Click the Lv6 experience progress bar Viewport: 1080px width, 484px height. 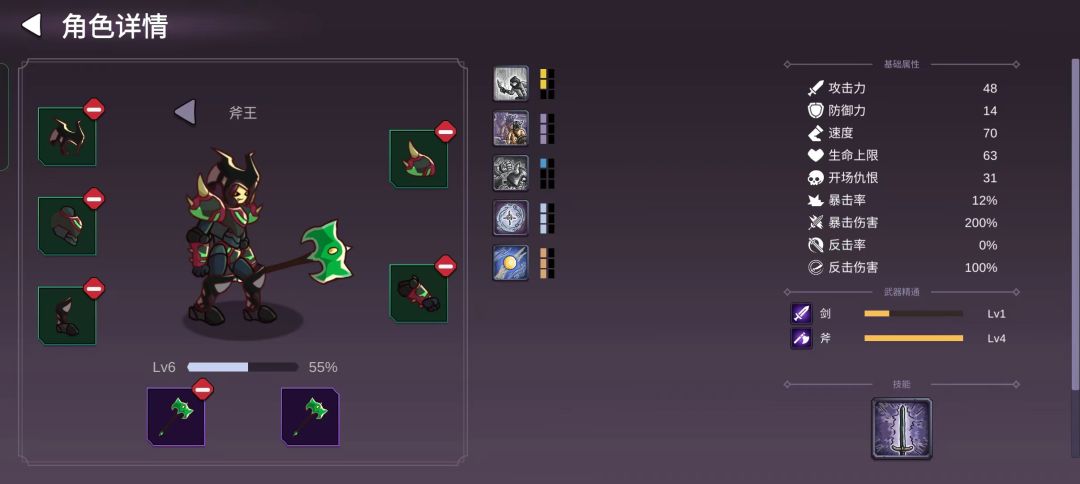pos(242,367)
